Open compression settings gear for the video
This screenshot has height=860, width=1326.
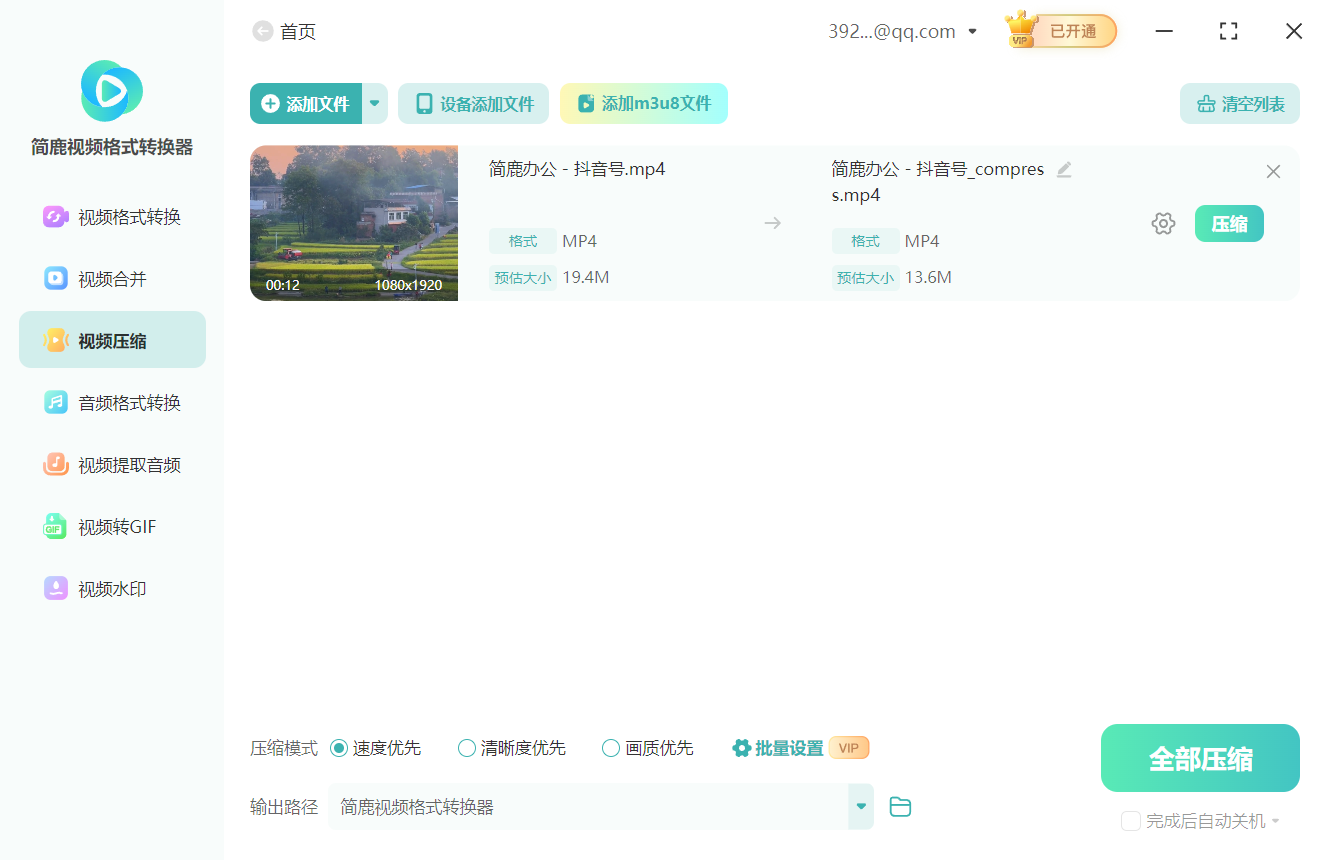[1163, 223]
